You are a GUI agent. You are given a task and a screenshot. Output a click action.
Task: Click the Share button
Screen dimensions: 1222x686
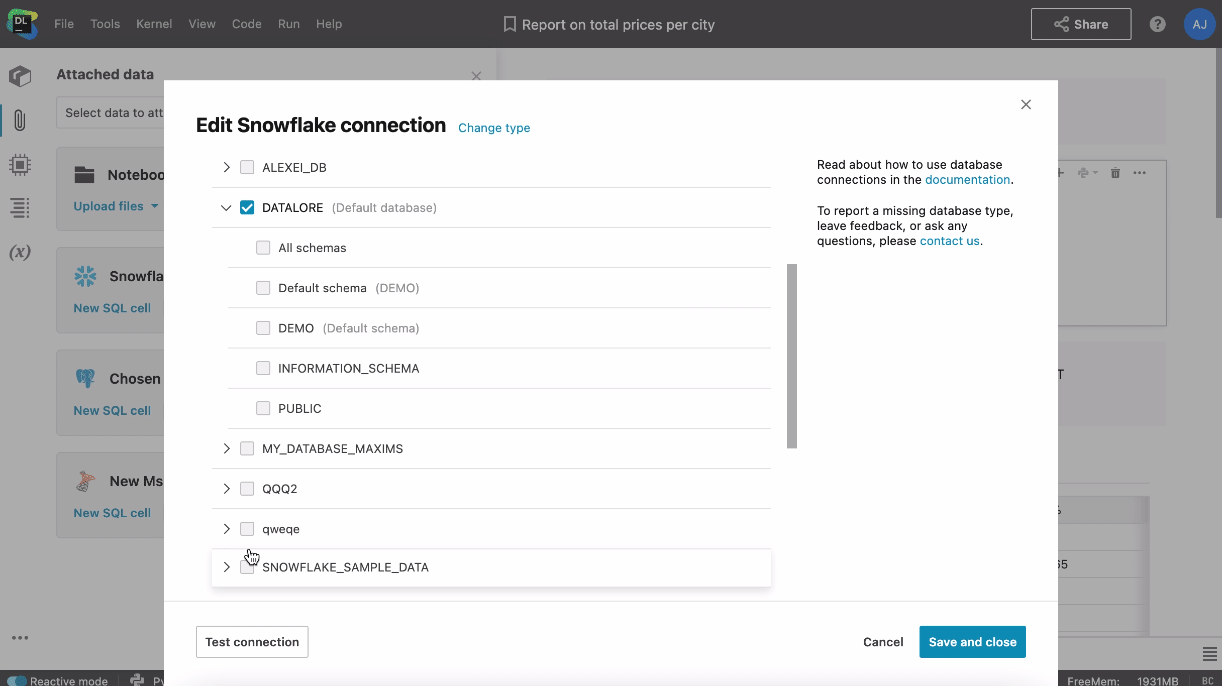1081,24
